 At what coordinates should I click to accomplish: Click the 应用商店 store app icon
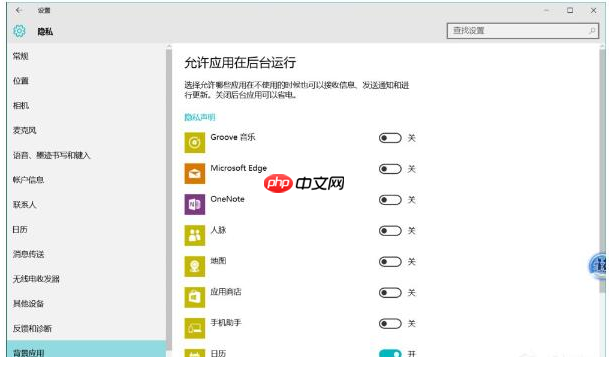click(x=195, y=297)
